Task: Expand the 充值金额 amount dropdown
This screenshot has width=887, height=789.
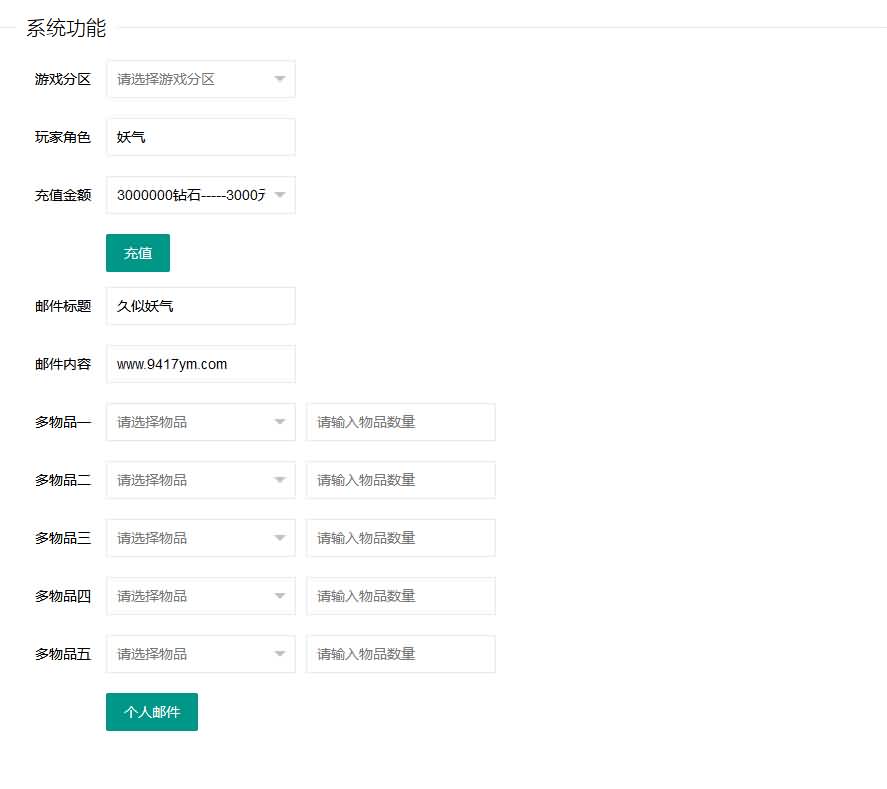Action: click(200, 195)
